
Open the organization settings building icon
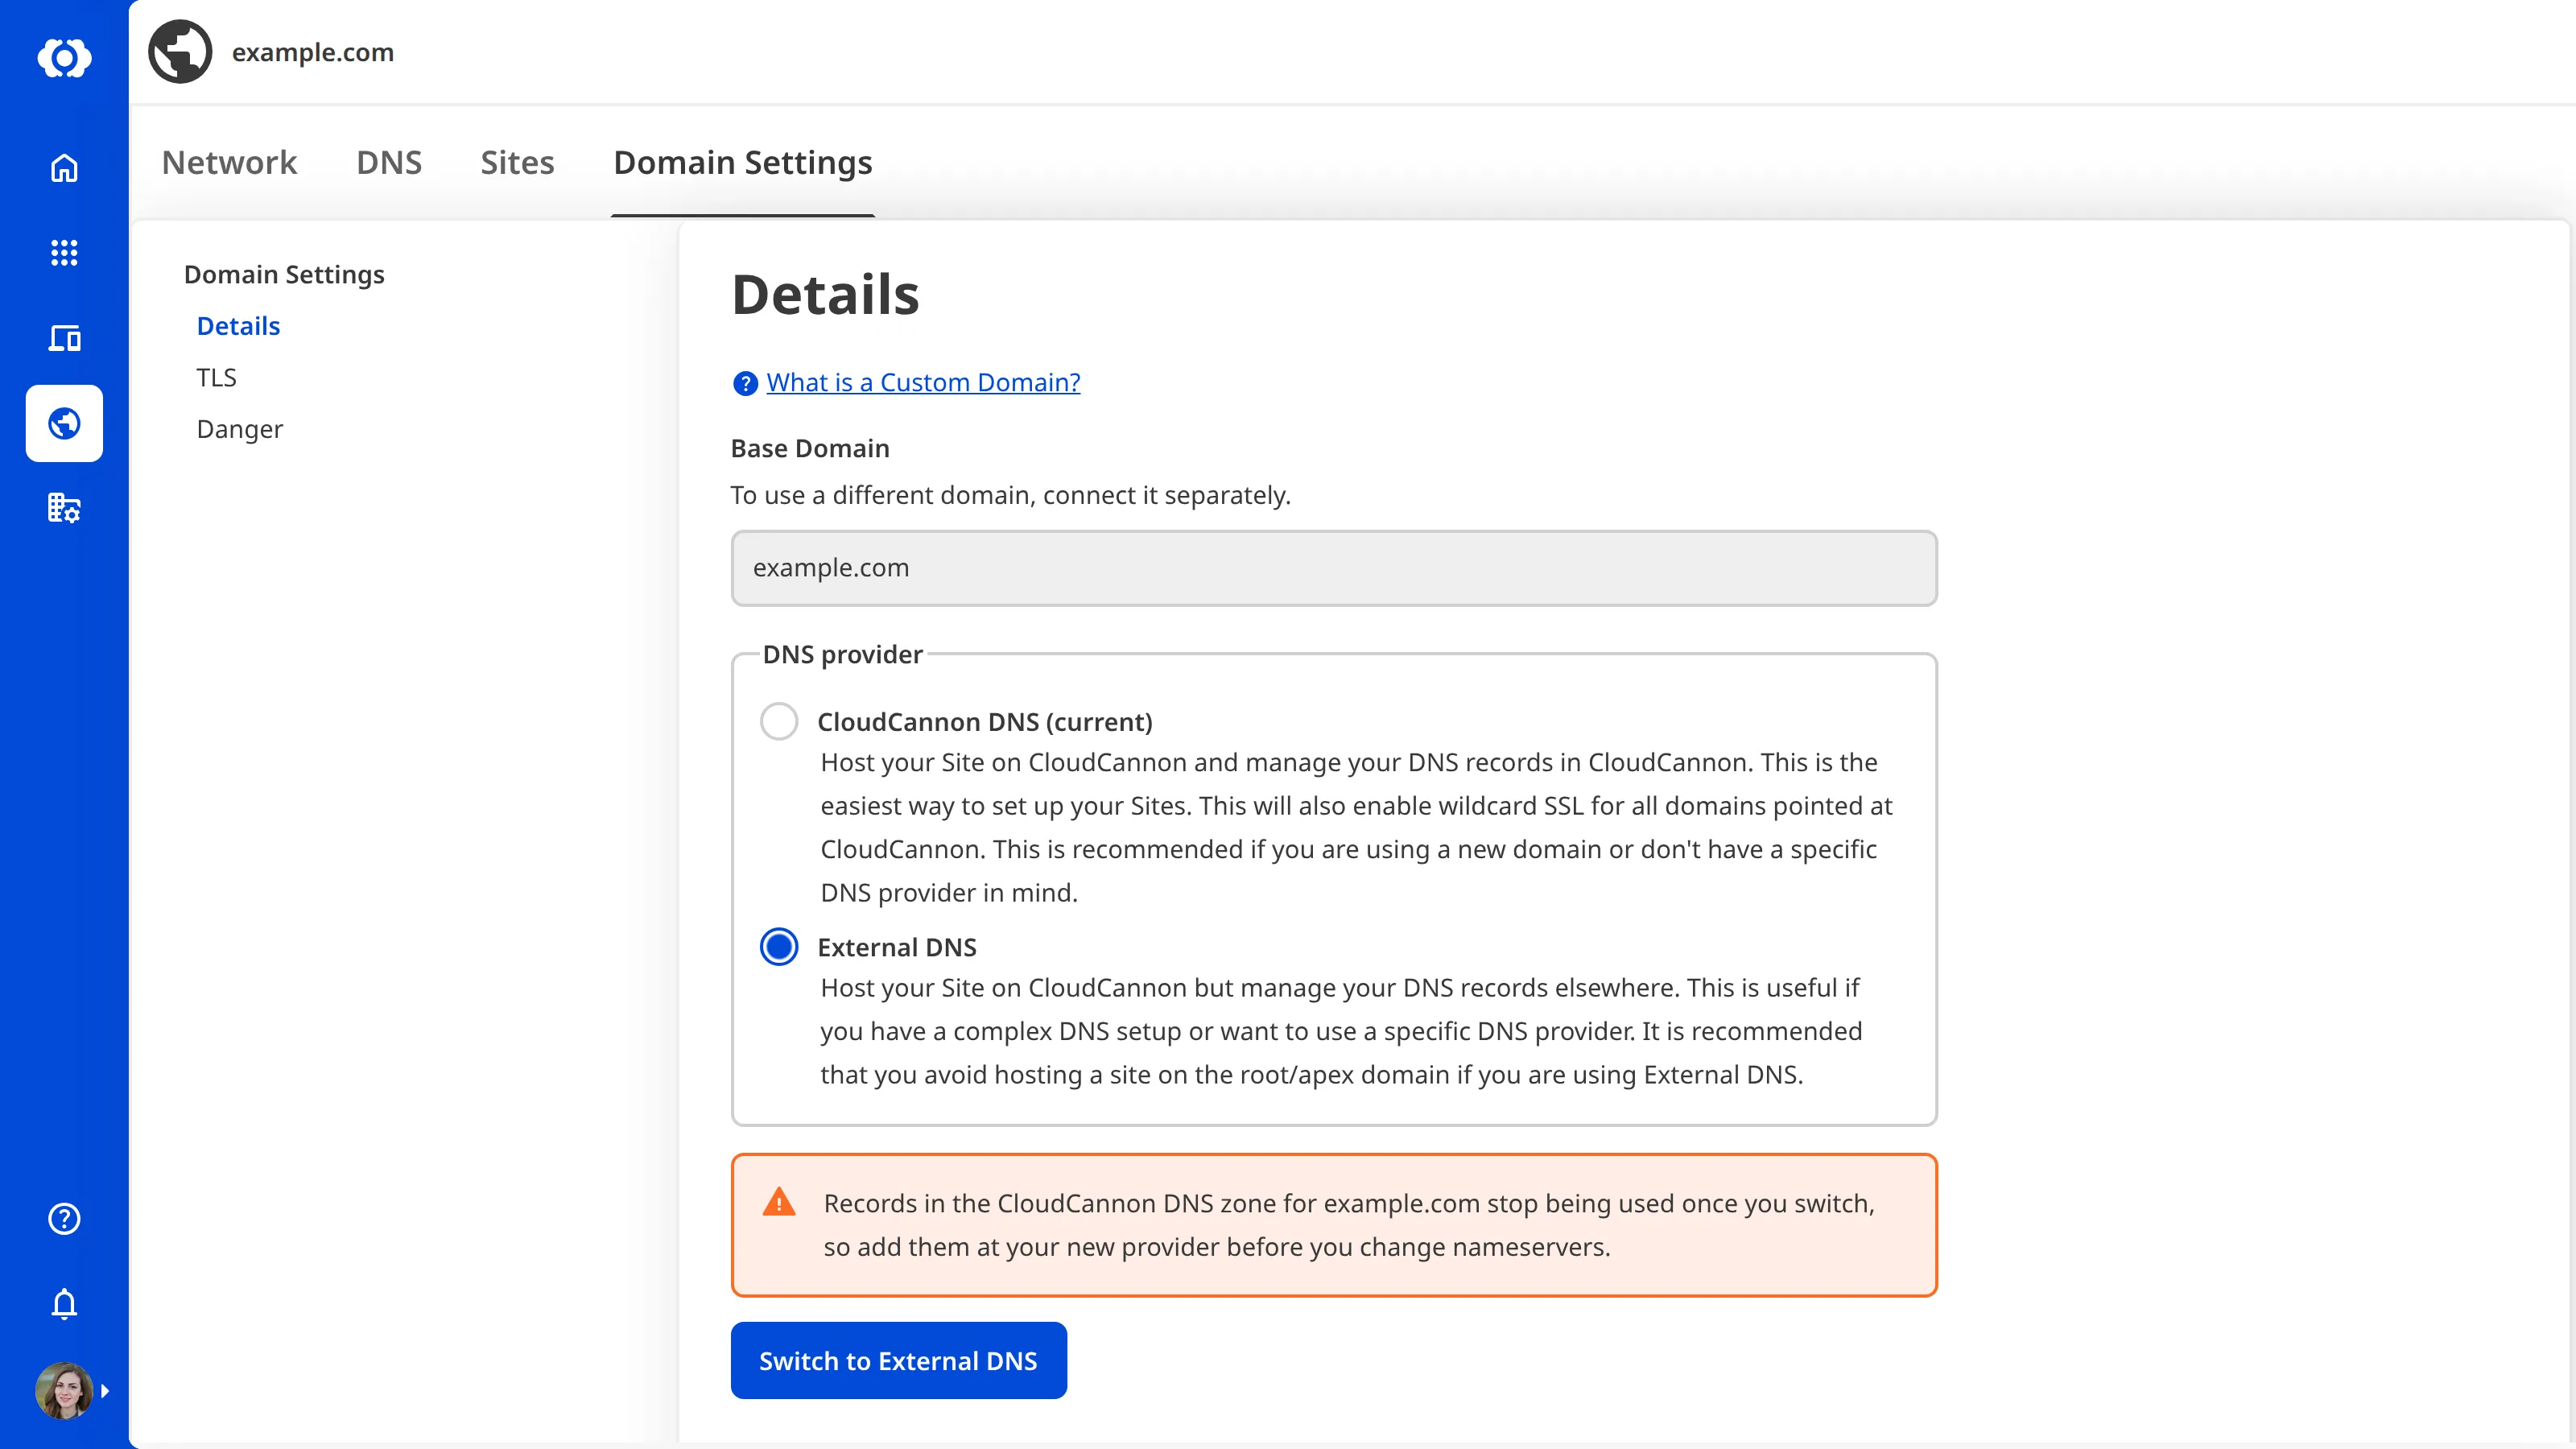64,508
